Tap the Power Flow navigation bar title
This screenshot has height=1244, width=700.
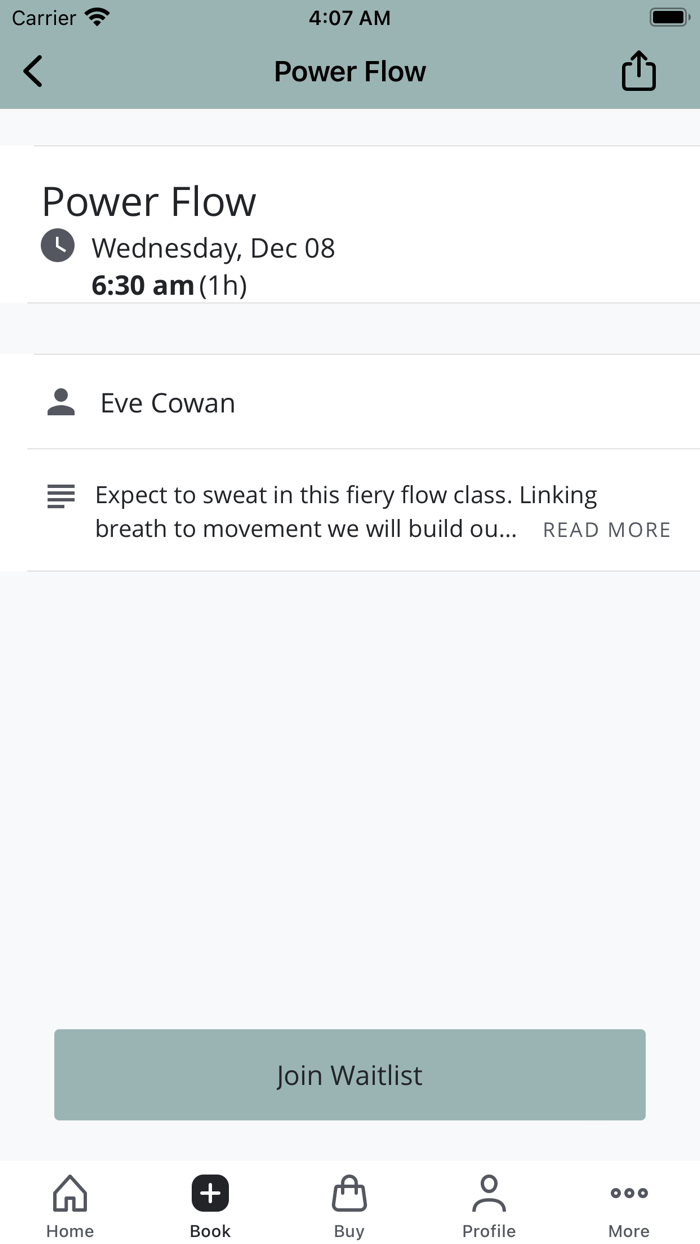point(350,72)
